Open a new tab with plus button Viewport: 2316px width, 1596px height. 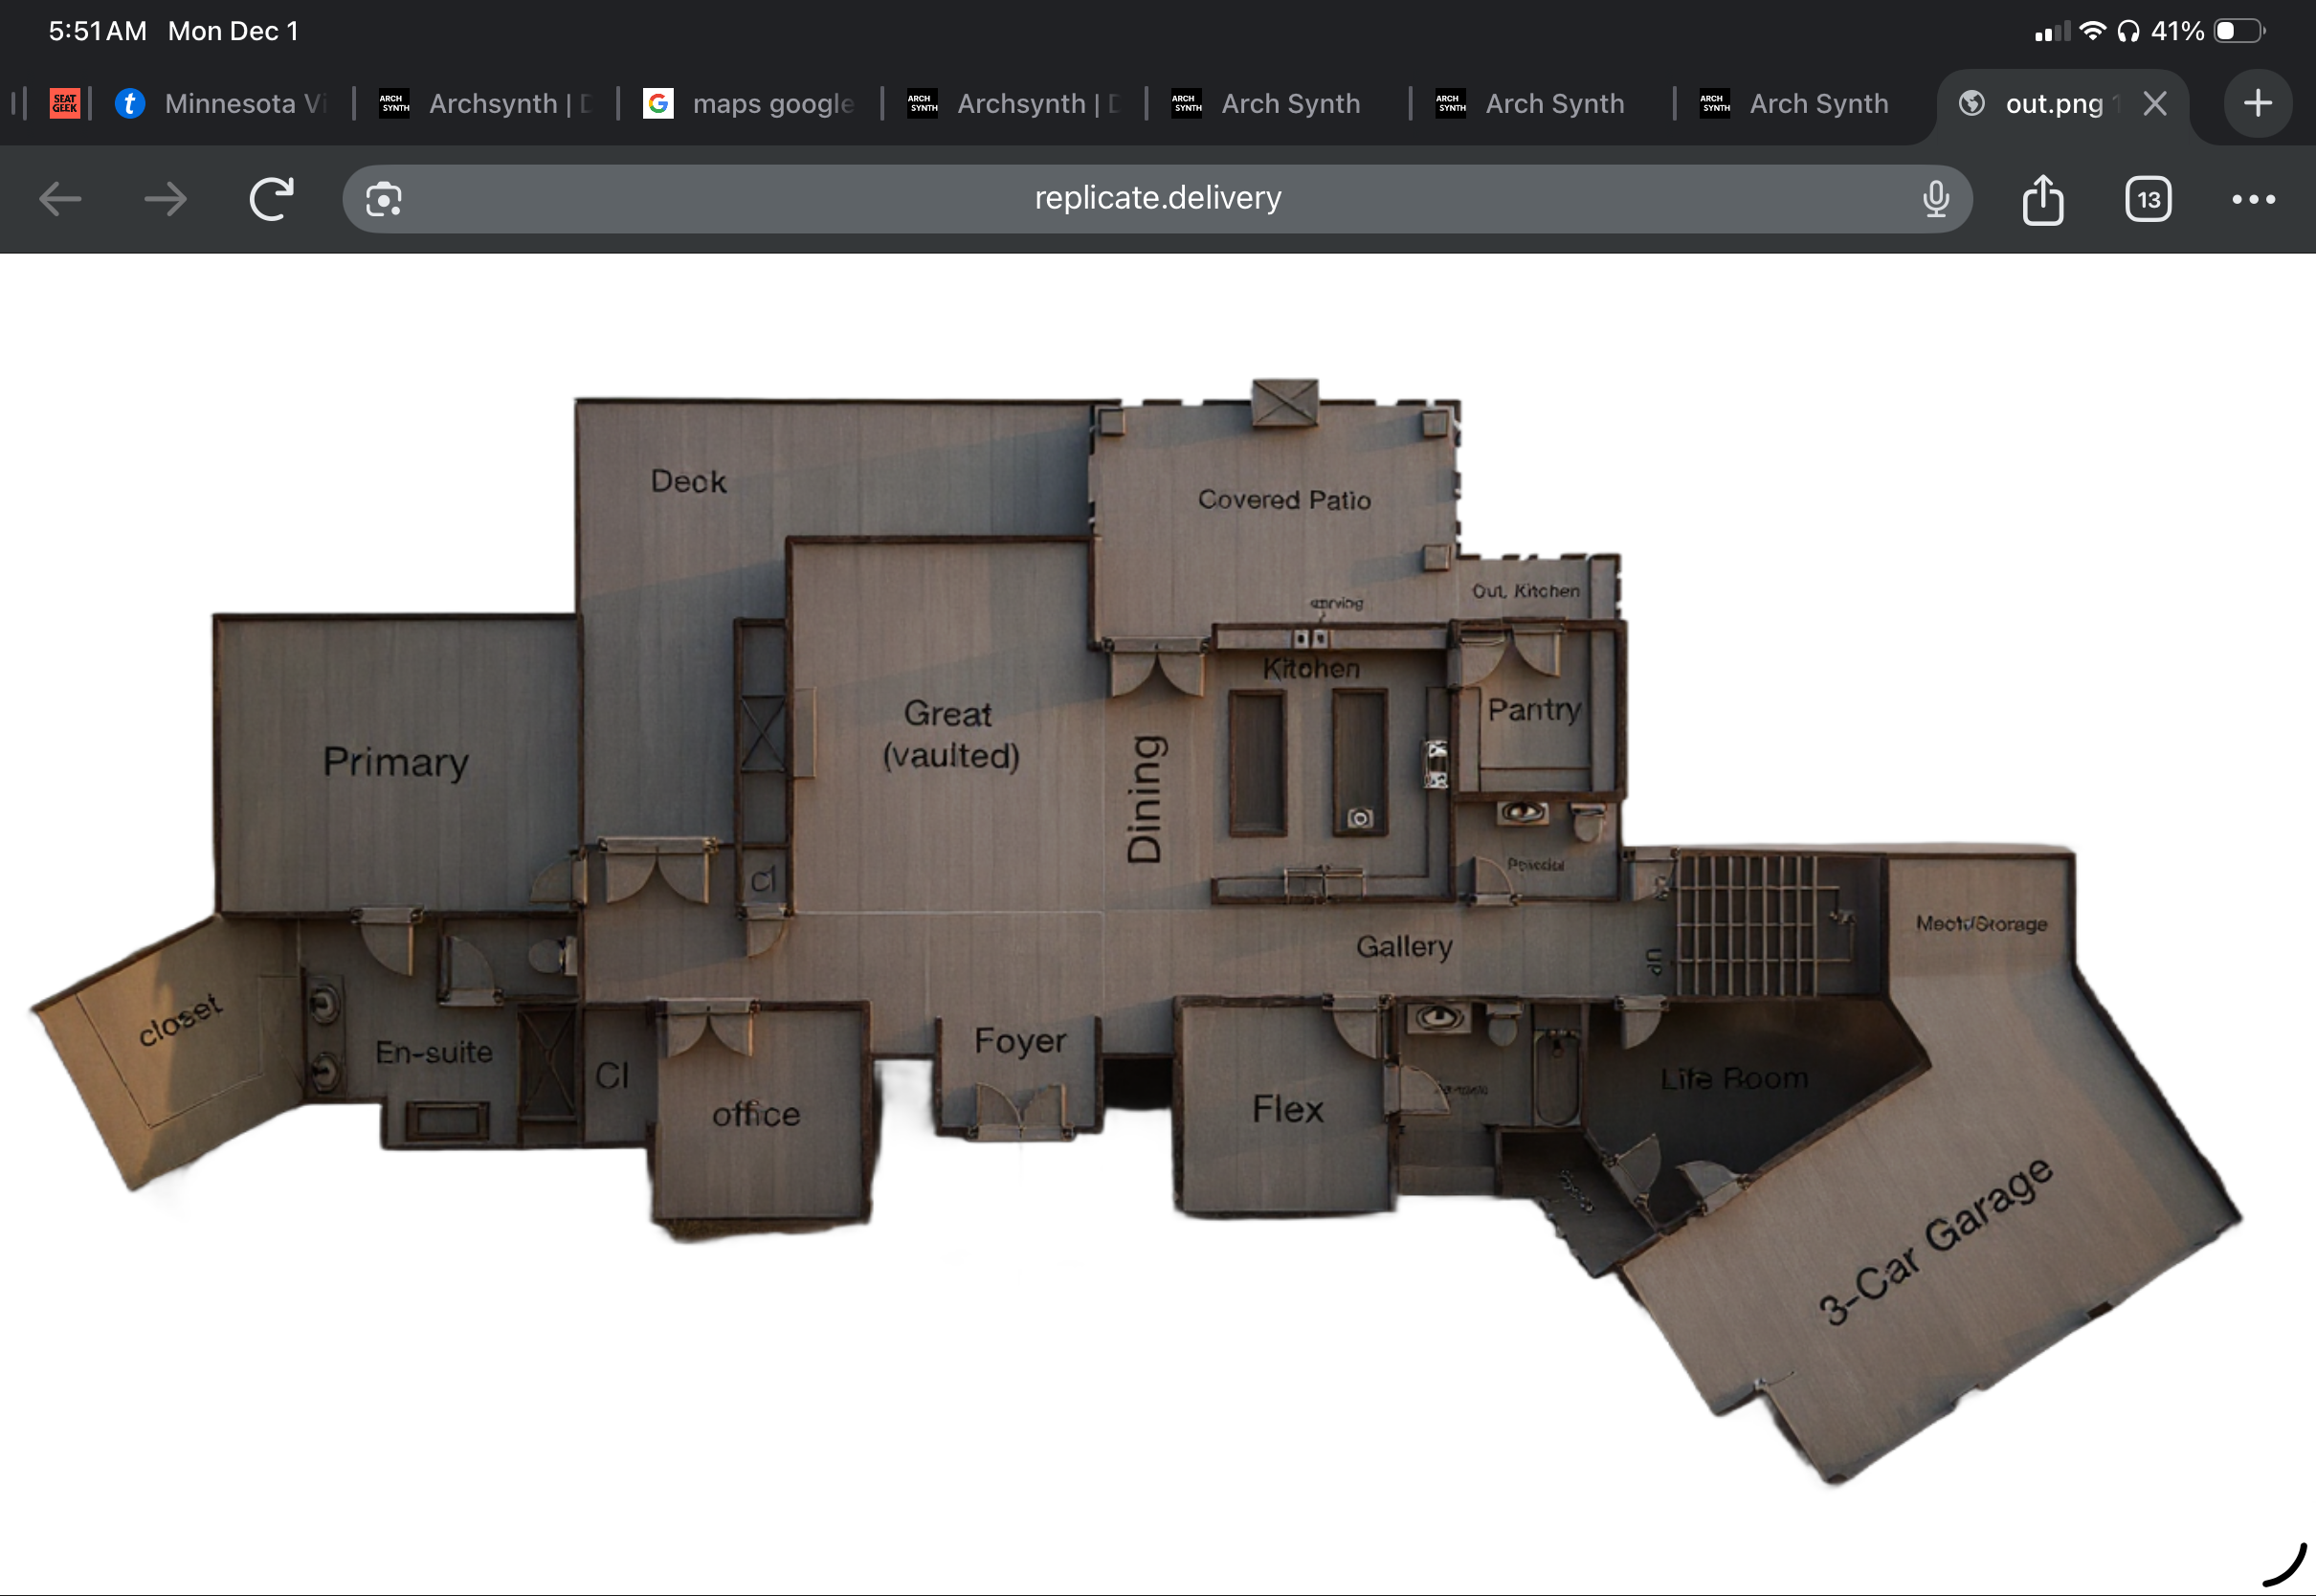coord(2257,103)
